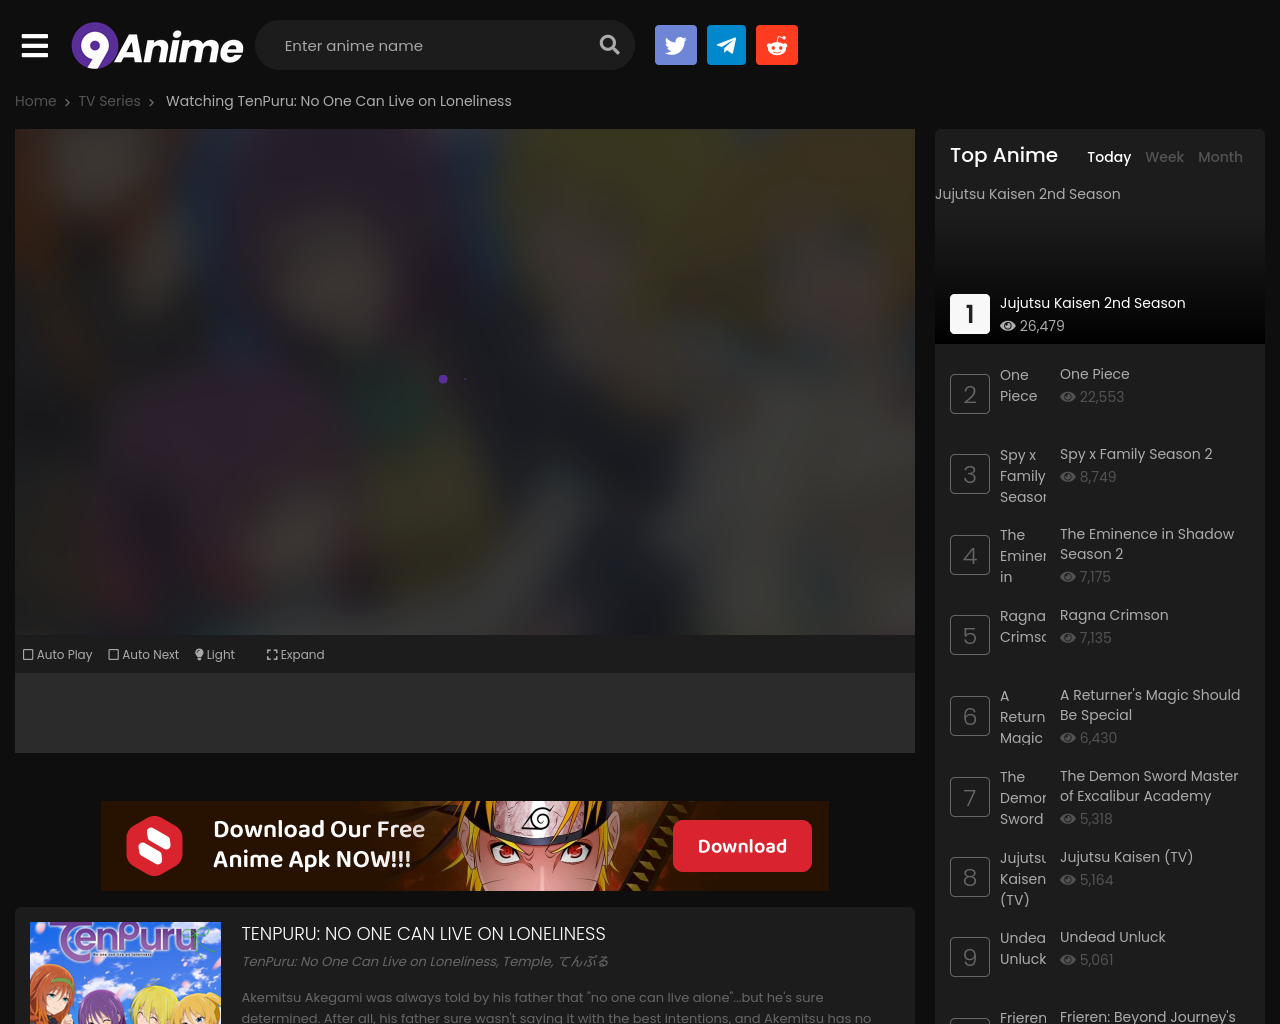Click the TENPURU: NO ONE CAN LIVE ON LONELINESS title
The height and width of the screenshot is (1024, 1280).
pos(424,934)
